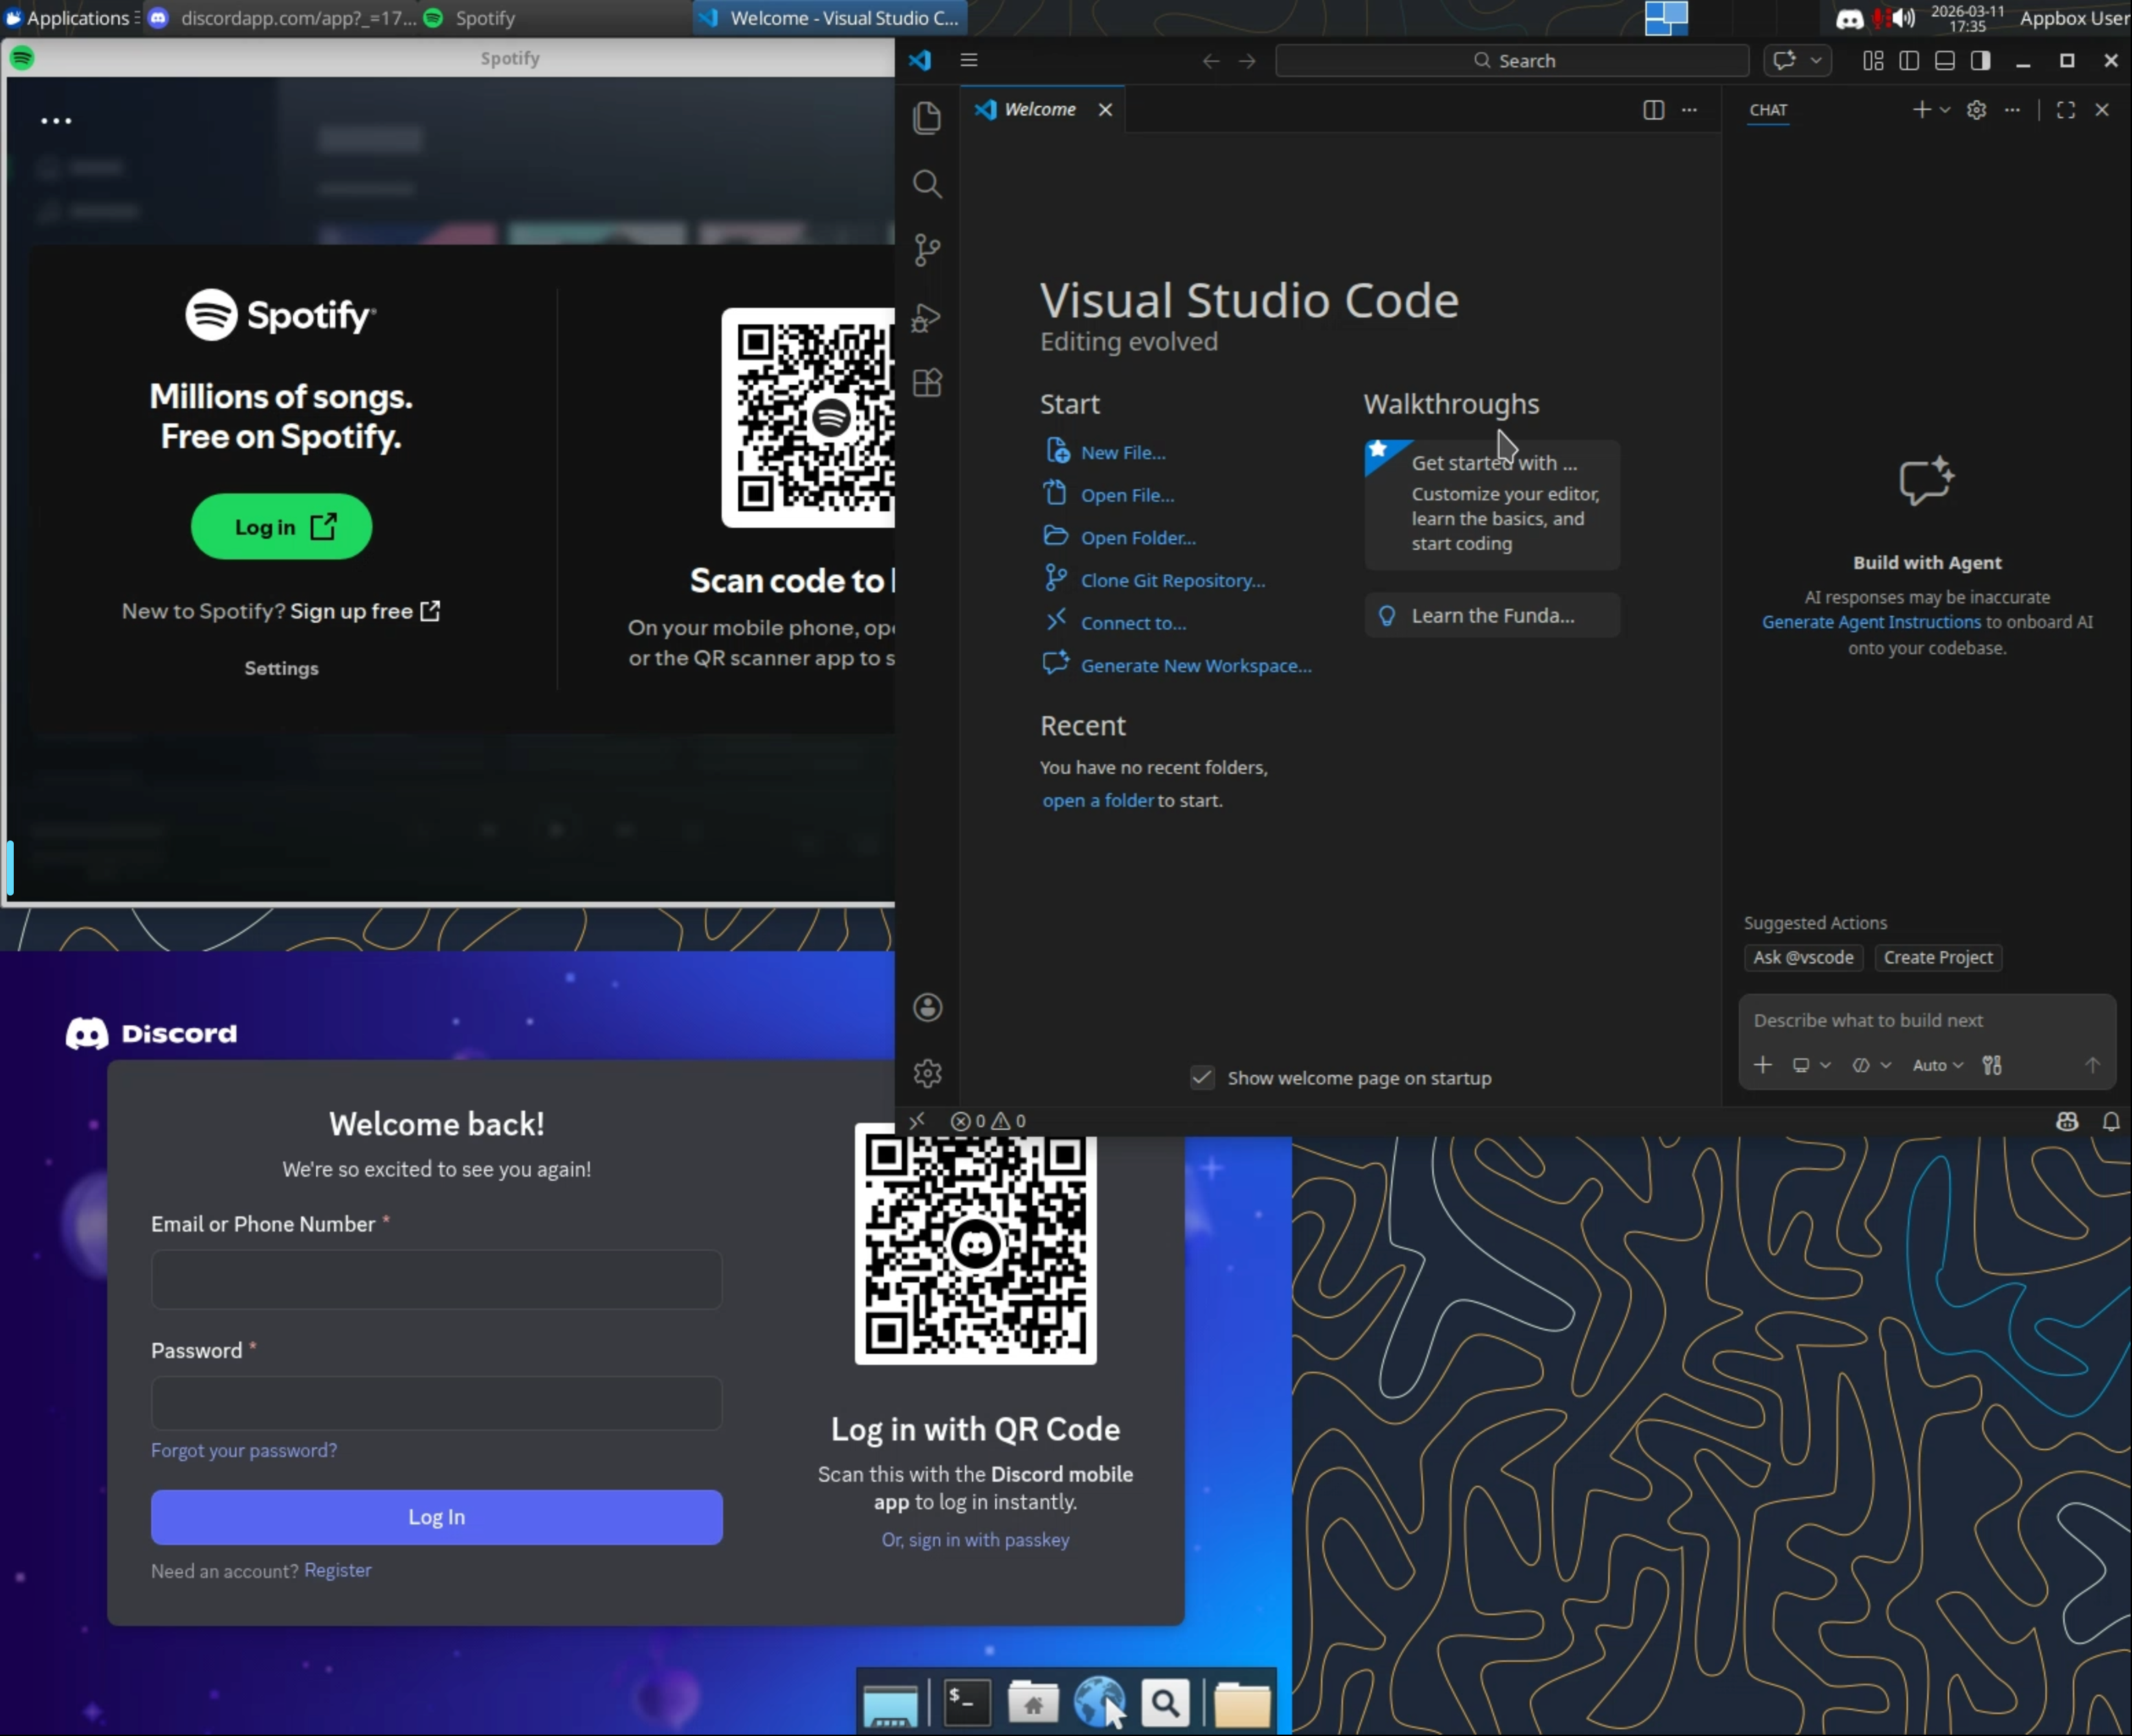The image size is (2132, 1736).
Task: Open the Manage gear in VS Code activity bar
Action: pyautogui.click(x=927, y=1073)
